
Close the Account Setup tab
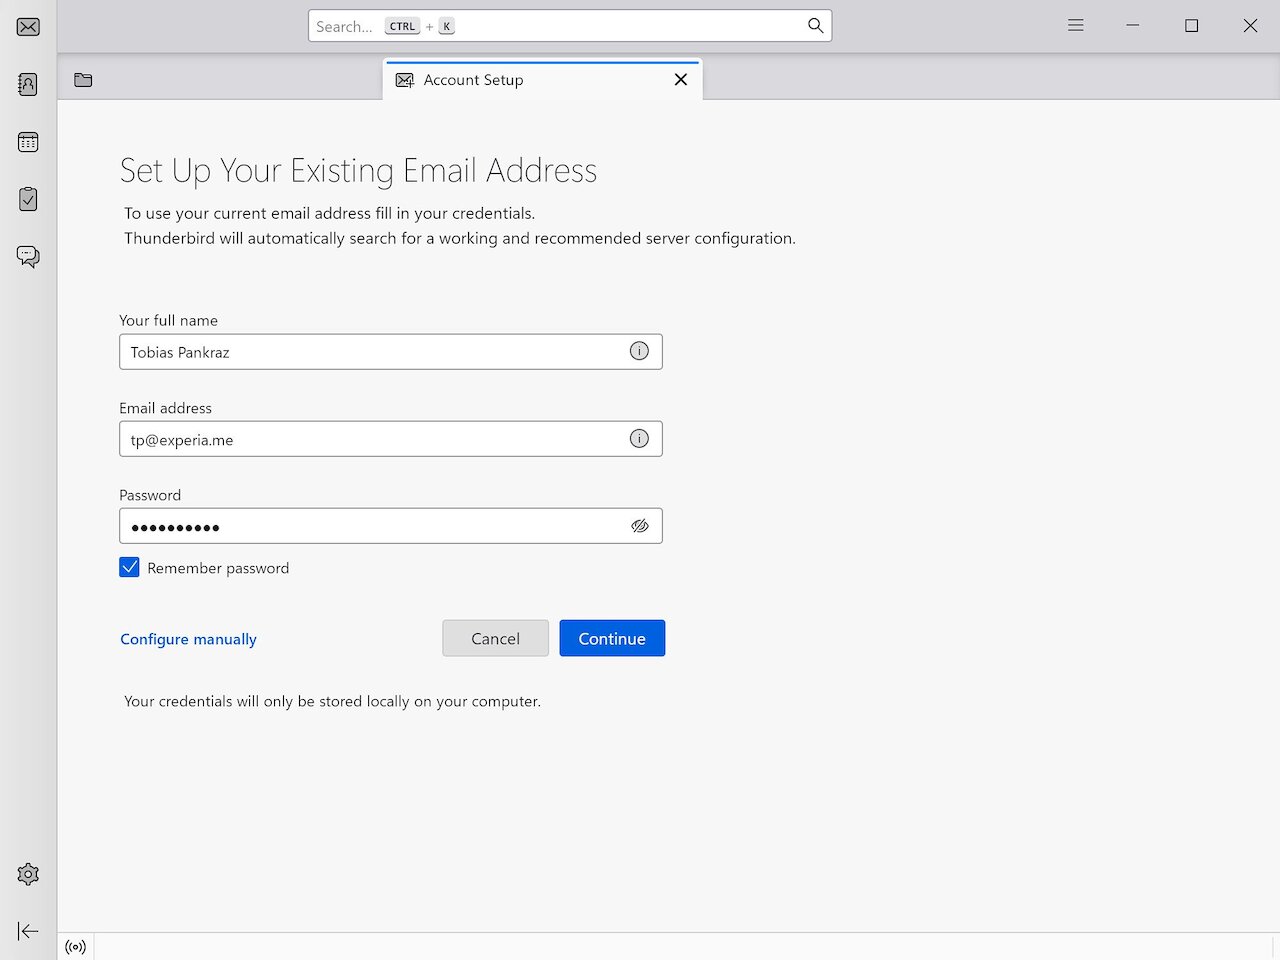(x=681, y=79)
